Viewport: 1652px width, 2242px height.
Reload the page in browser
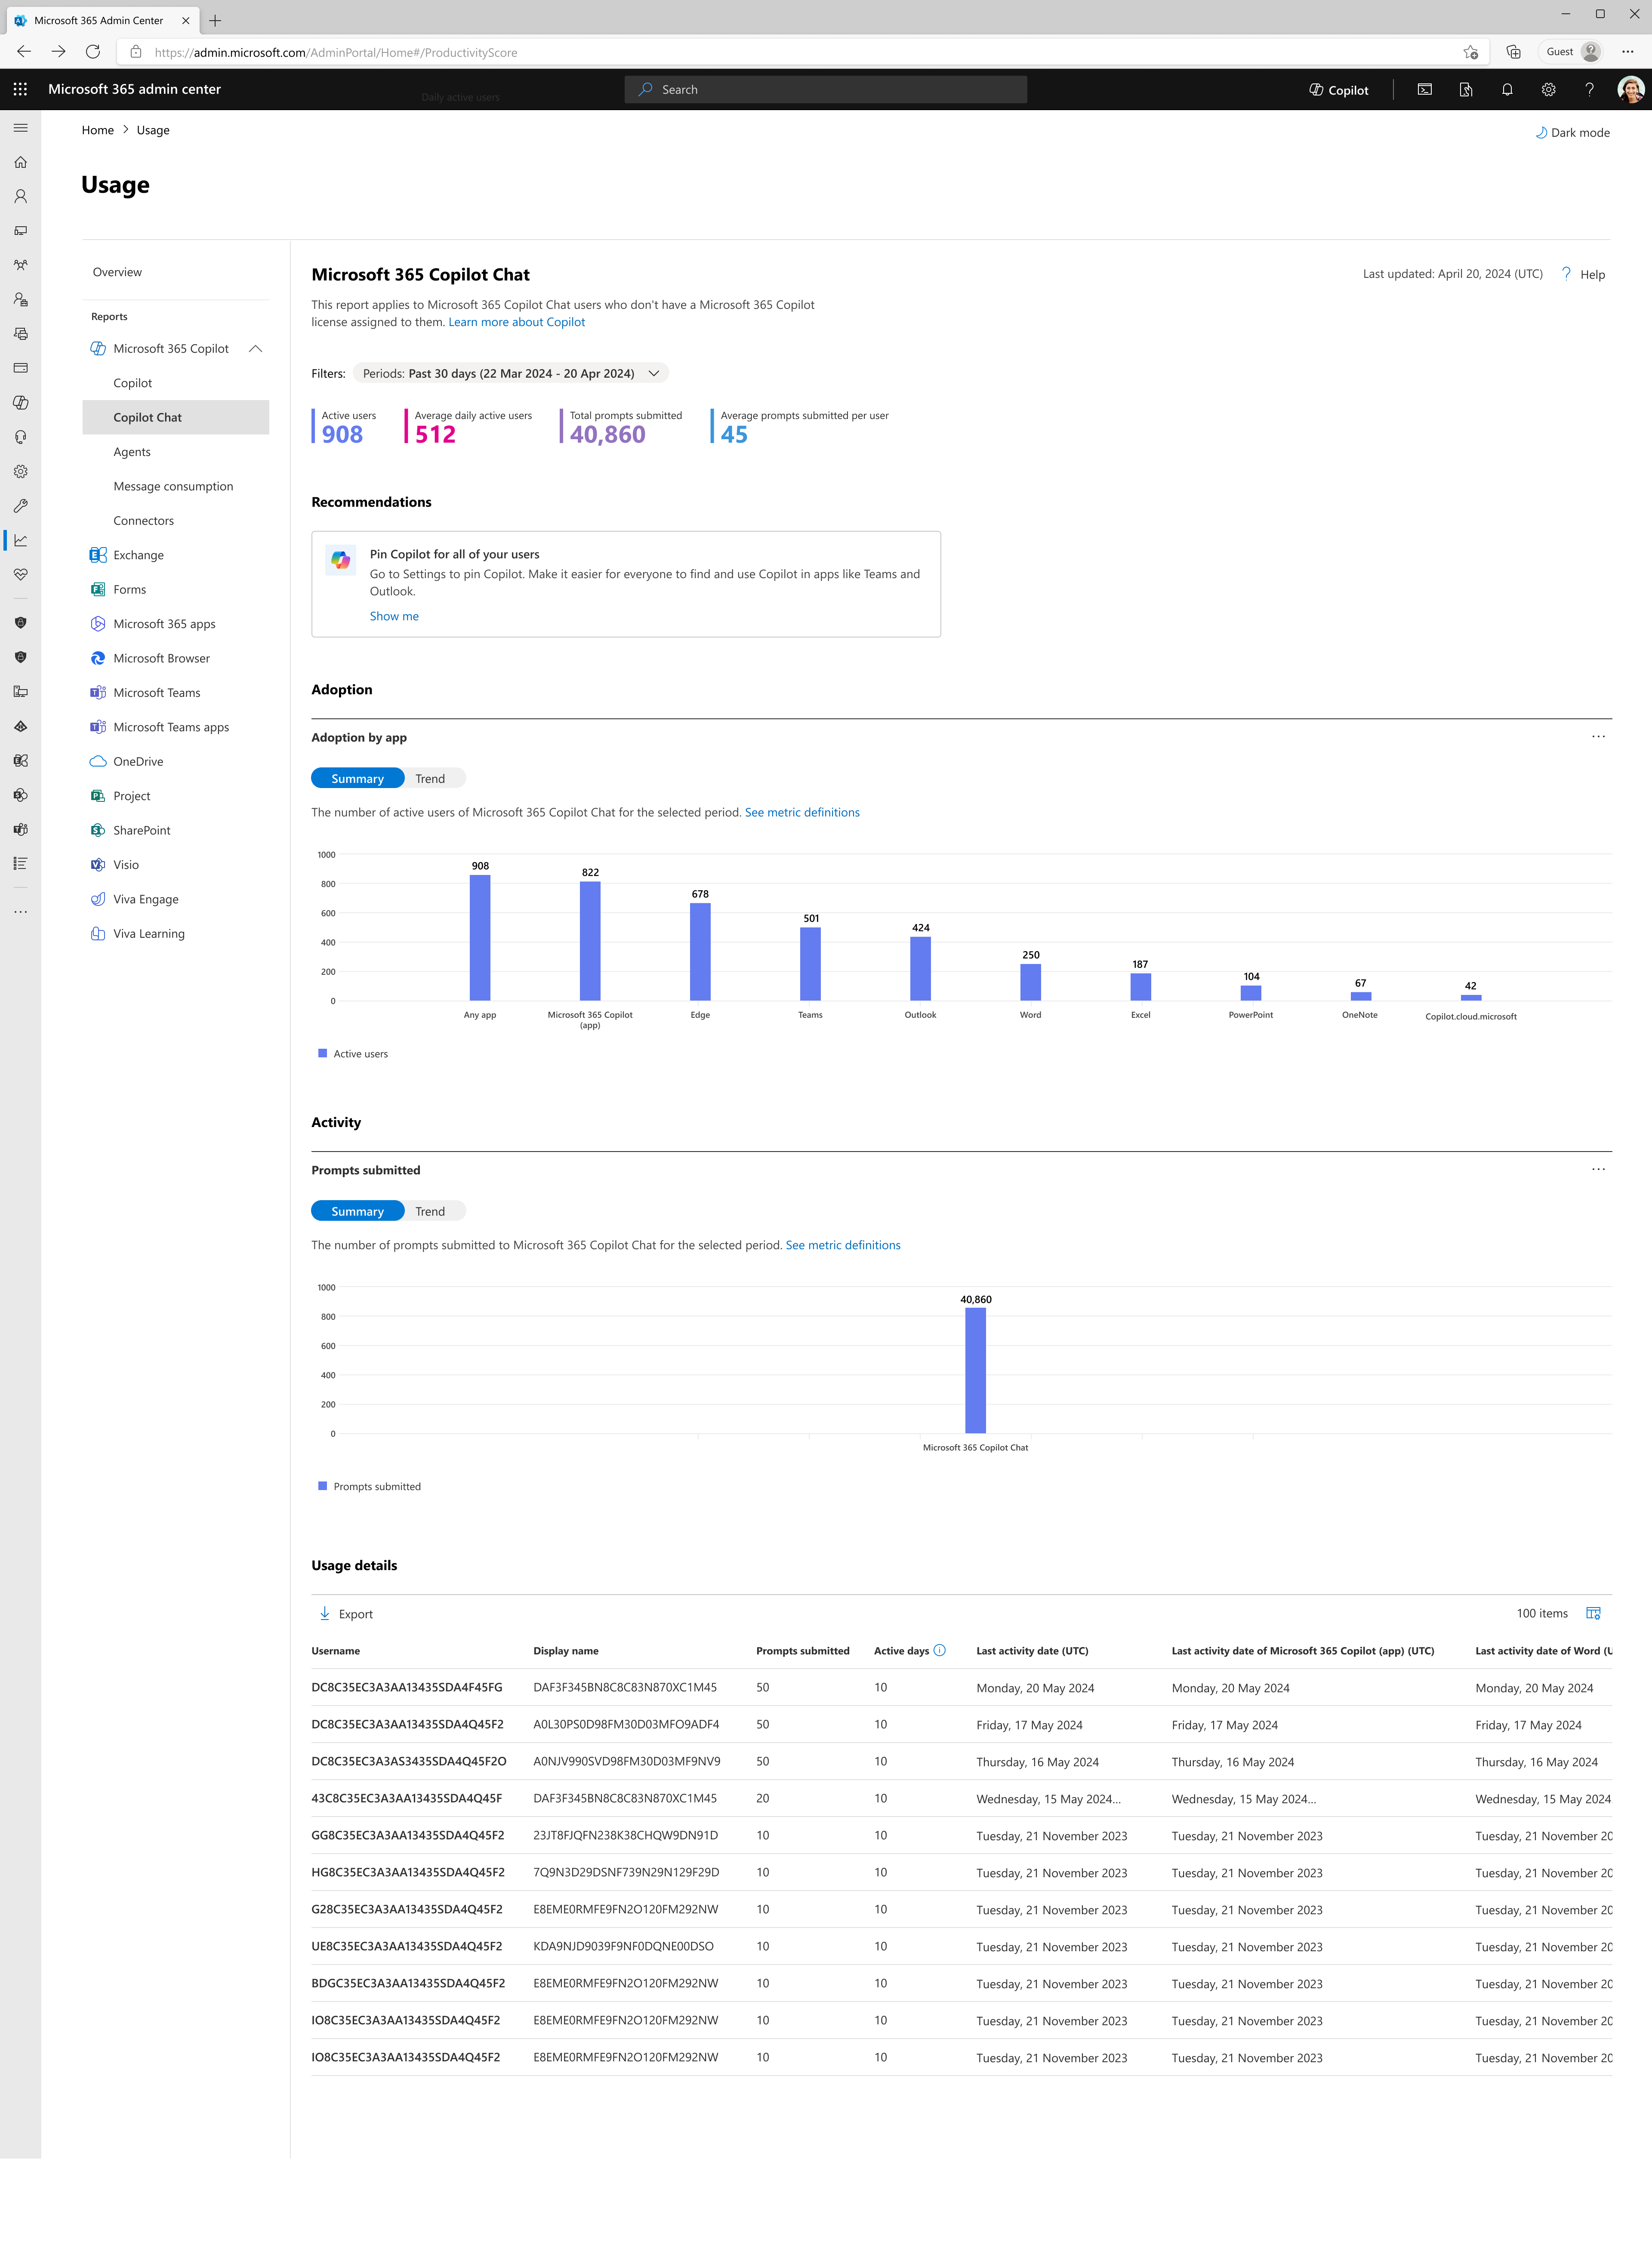tap(92, 52)
